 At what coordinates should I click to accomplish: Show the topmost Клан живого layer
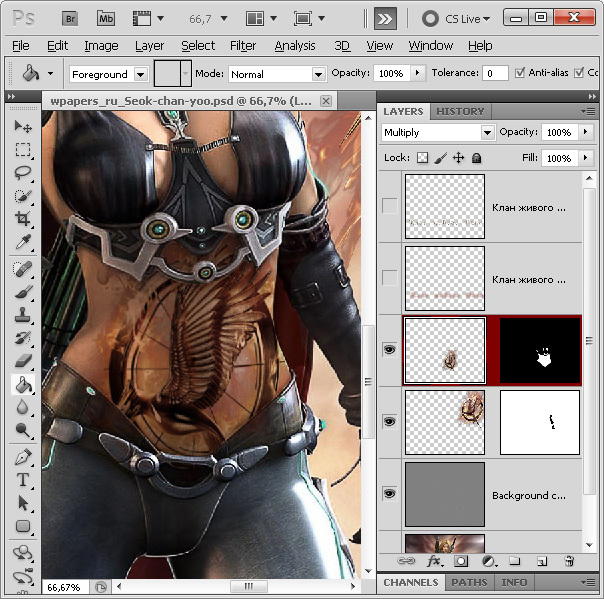[x=389, y=206]
